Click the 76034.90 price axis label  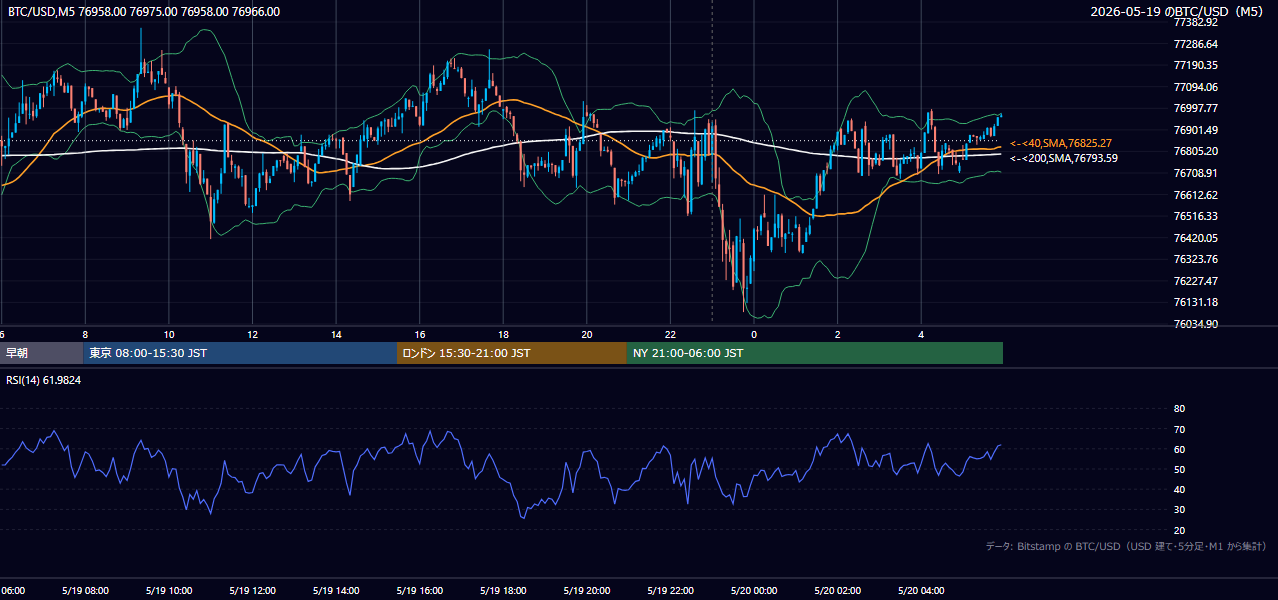coord(1196,324)
